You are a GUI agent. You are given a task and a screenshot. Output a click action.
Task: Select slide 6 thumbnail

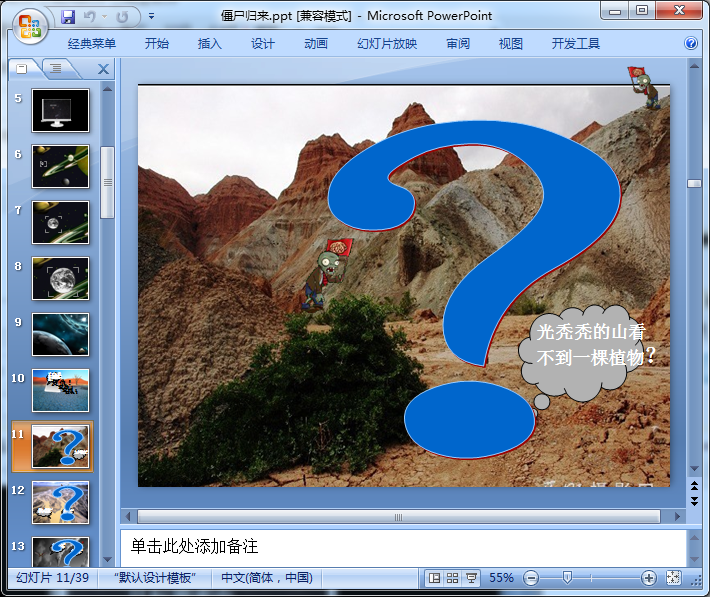[x=60, y=166]
